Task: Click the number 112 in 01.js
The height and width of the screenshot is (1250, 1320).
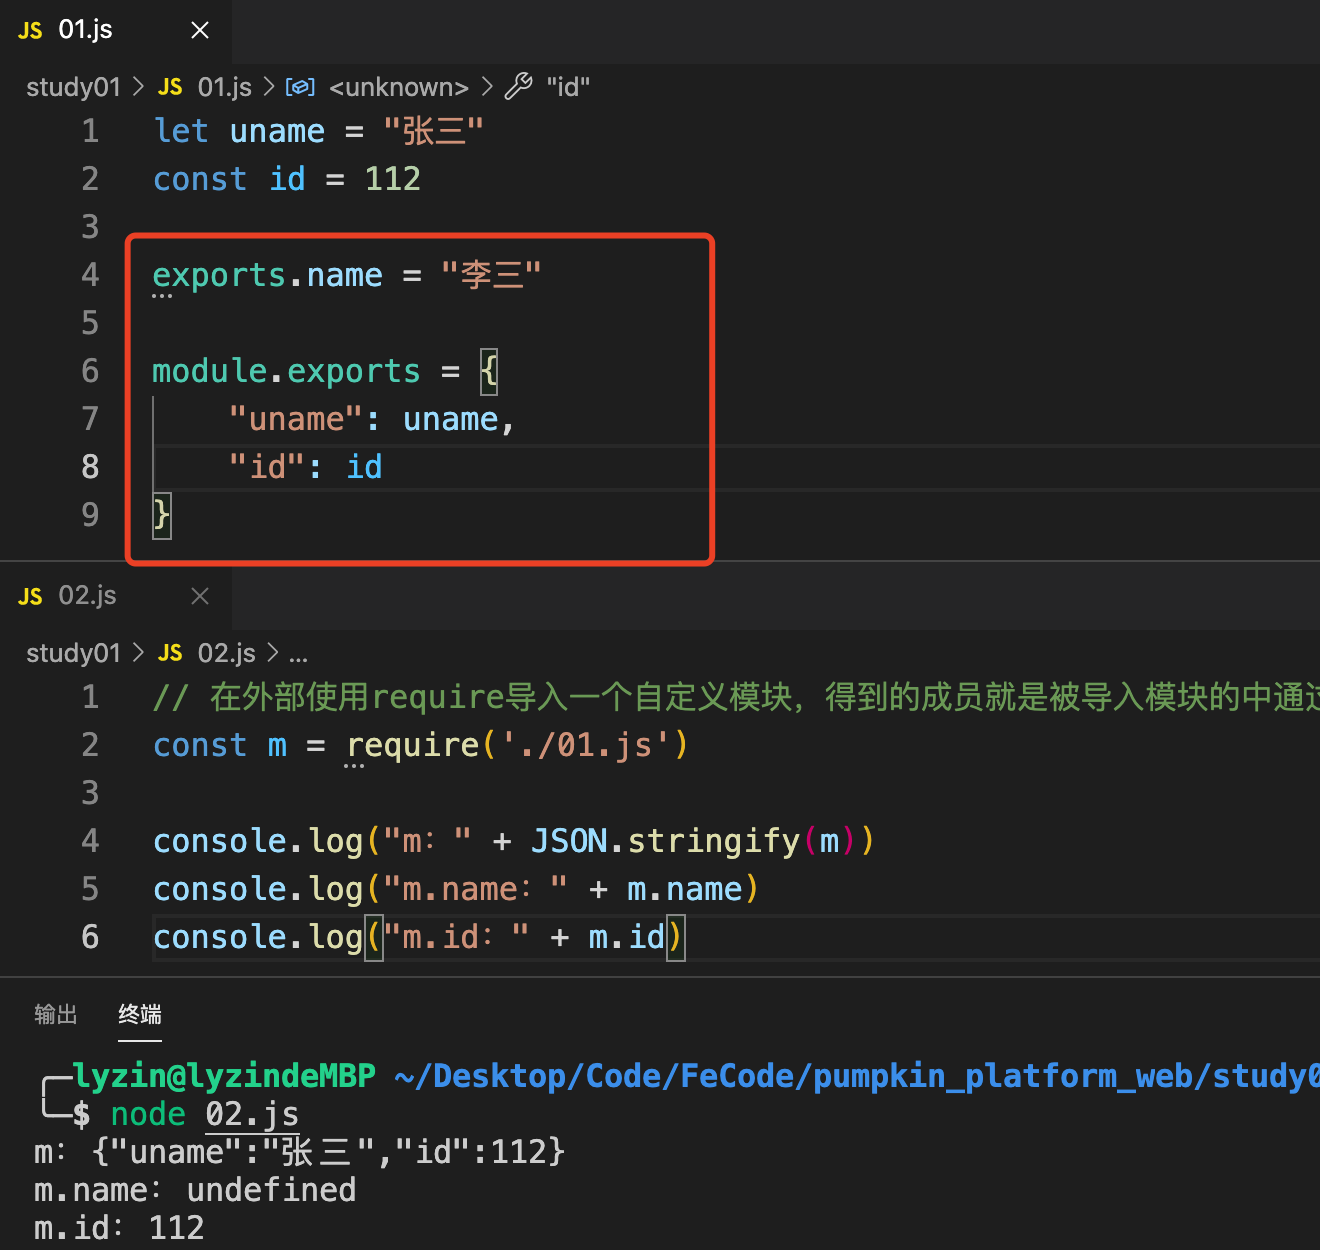Action: [x=392, y=179]
